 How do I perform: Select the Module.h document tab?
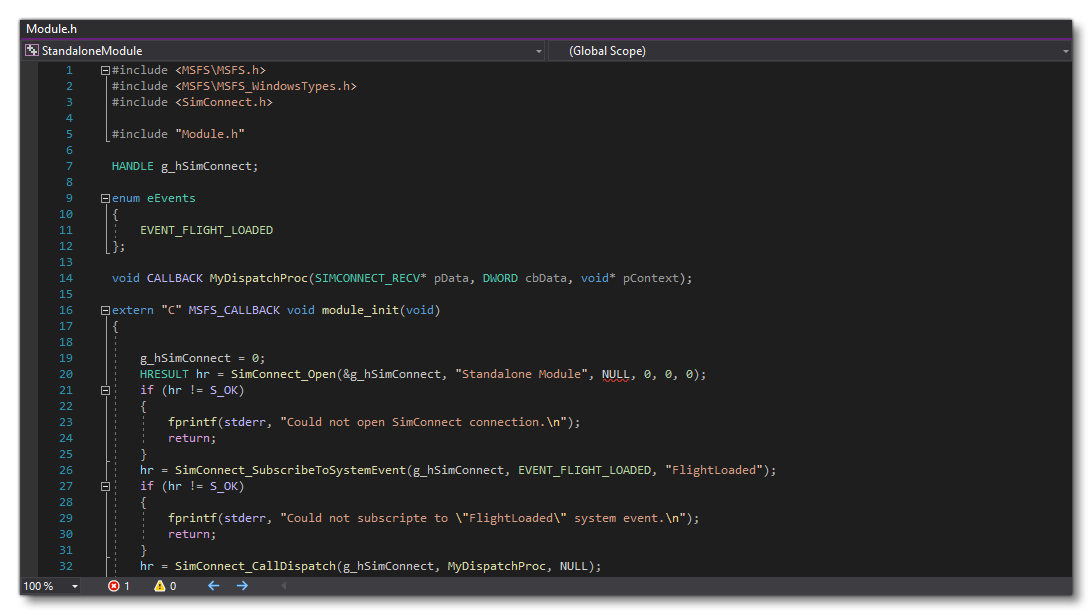click(x=51, y=28)
